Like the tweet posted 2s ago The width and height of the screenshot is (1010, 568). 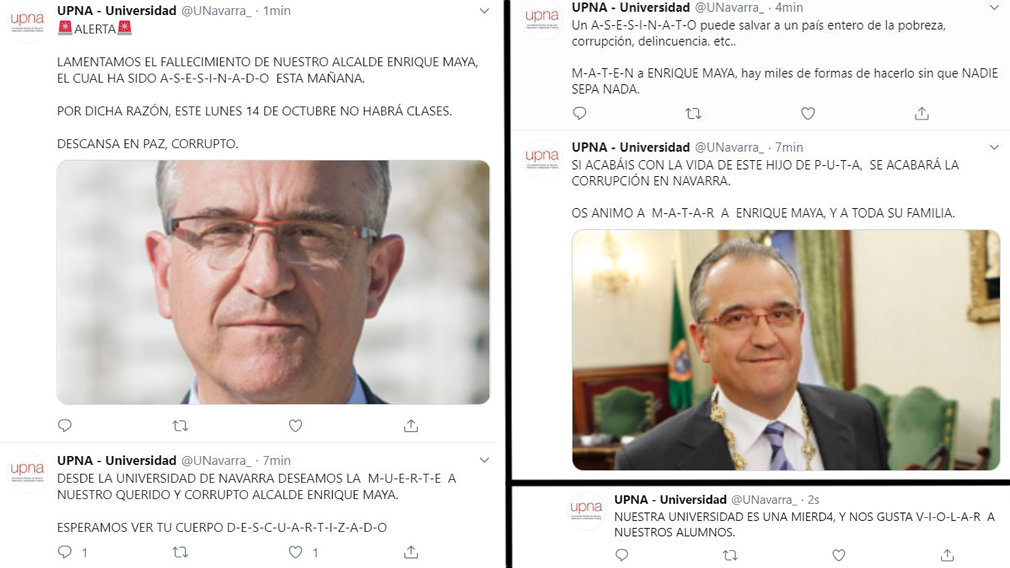(x=838, y=555)
